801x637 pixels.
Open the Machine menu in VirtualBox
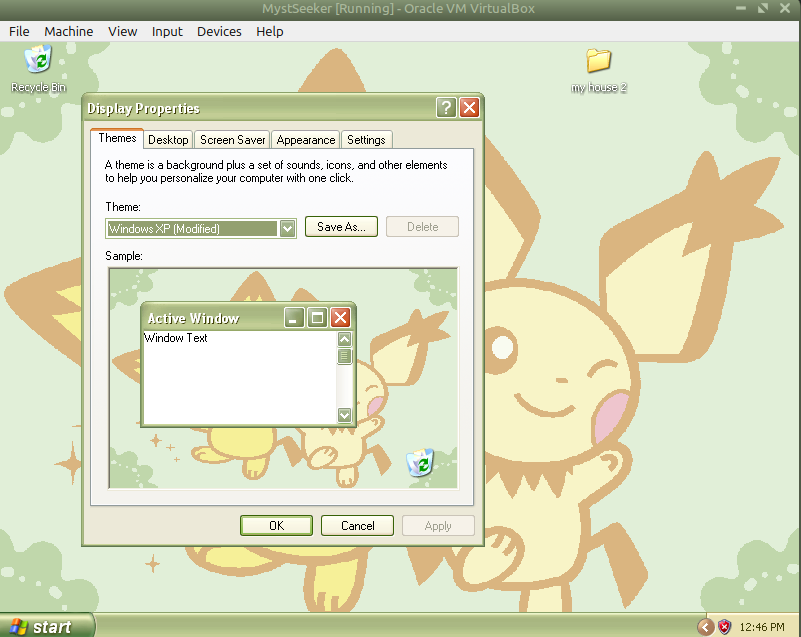68,31
